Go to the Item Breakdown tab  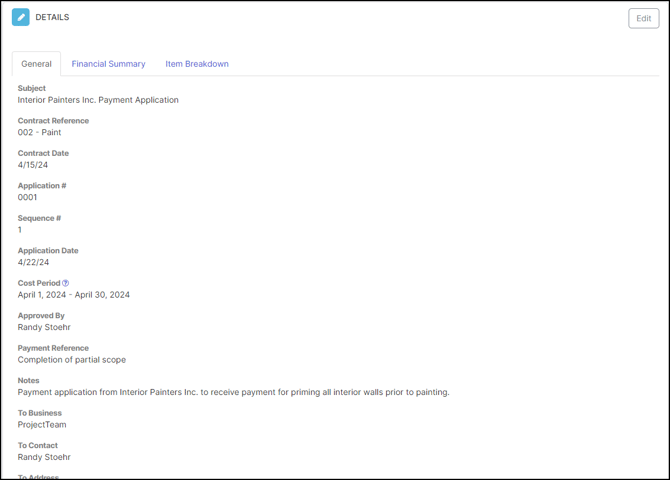pos(197,64)
